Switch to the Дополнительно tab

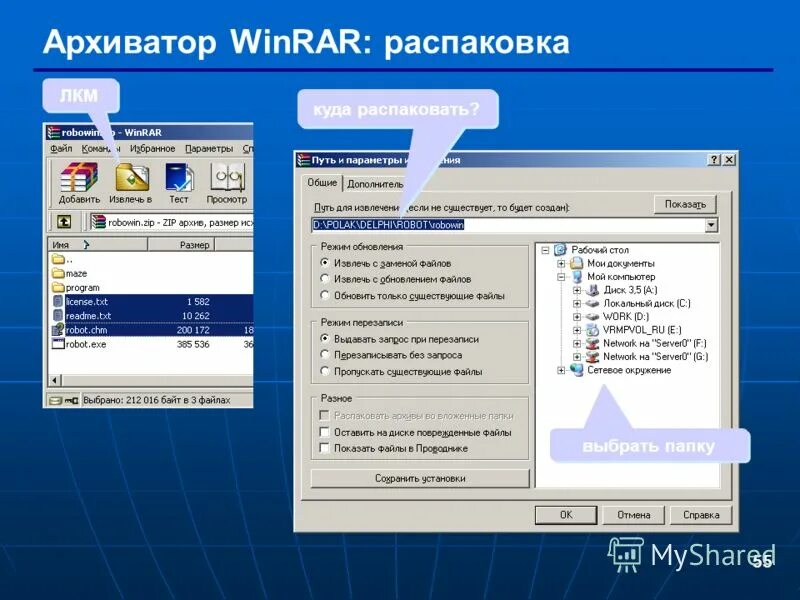click(374, 184)
